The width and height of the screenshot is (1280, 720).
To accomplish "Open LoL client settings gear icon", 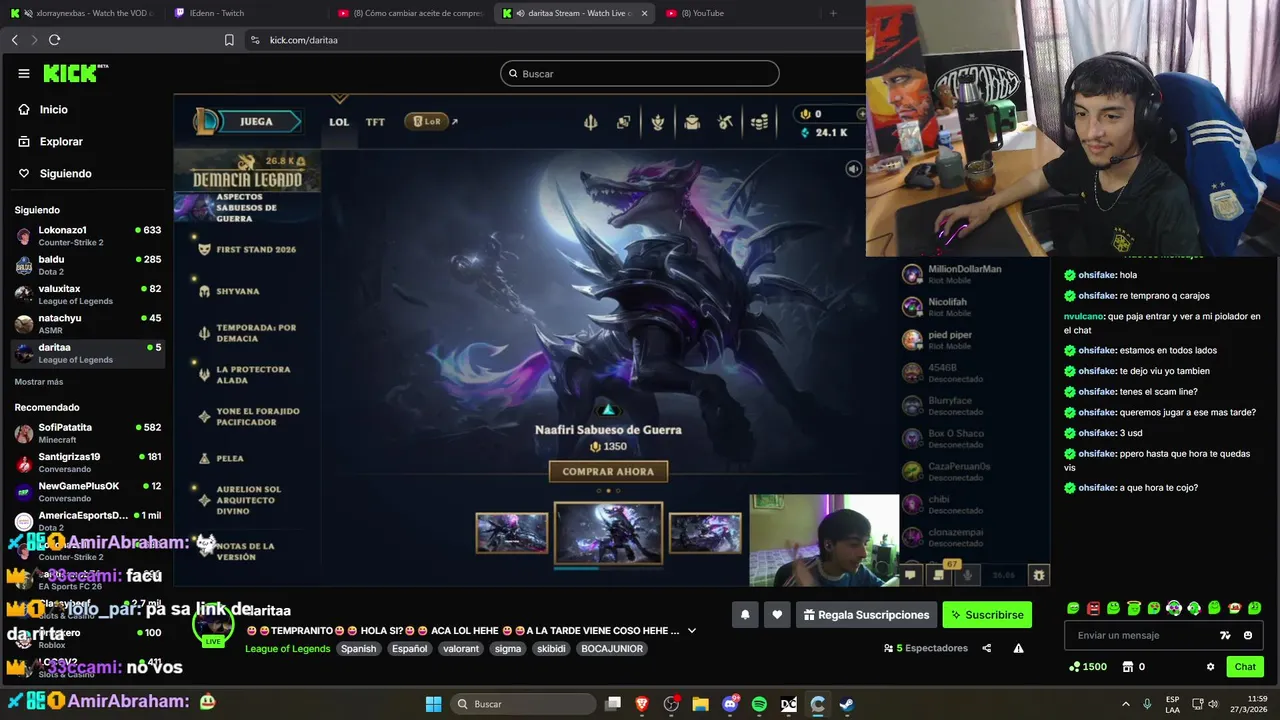I will [1039, 575].
